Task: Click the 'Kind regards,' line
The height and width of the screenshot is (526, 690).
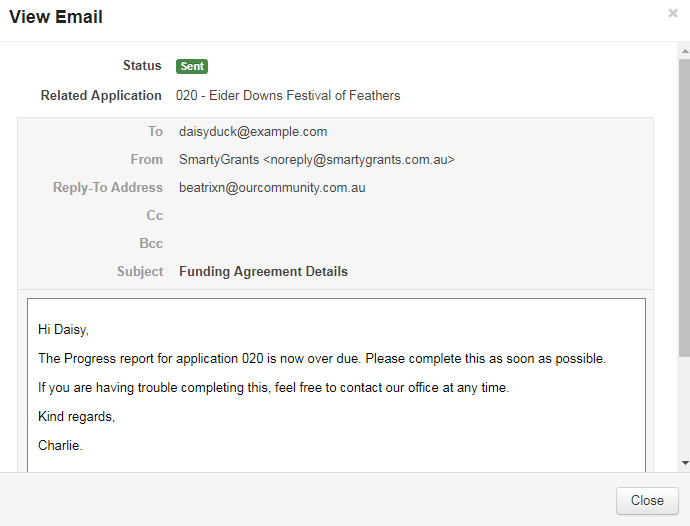Action: (x=76, y=416)
